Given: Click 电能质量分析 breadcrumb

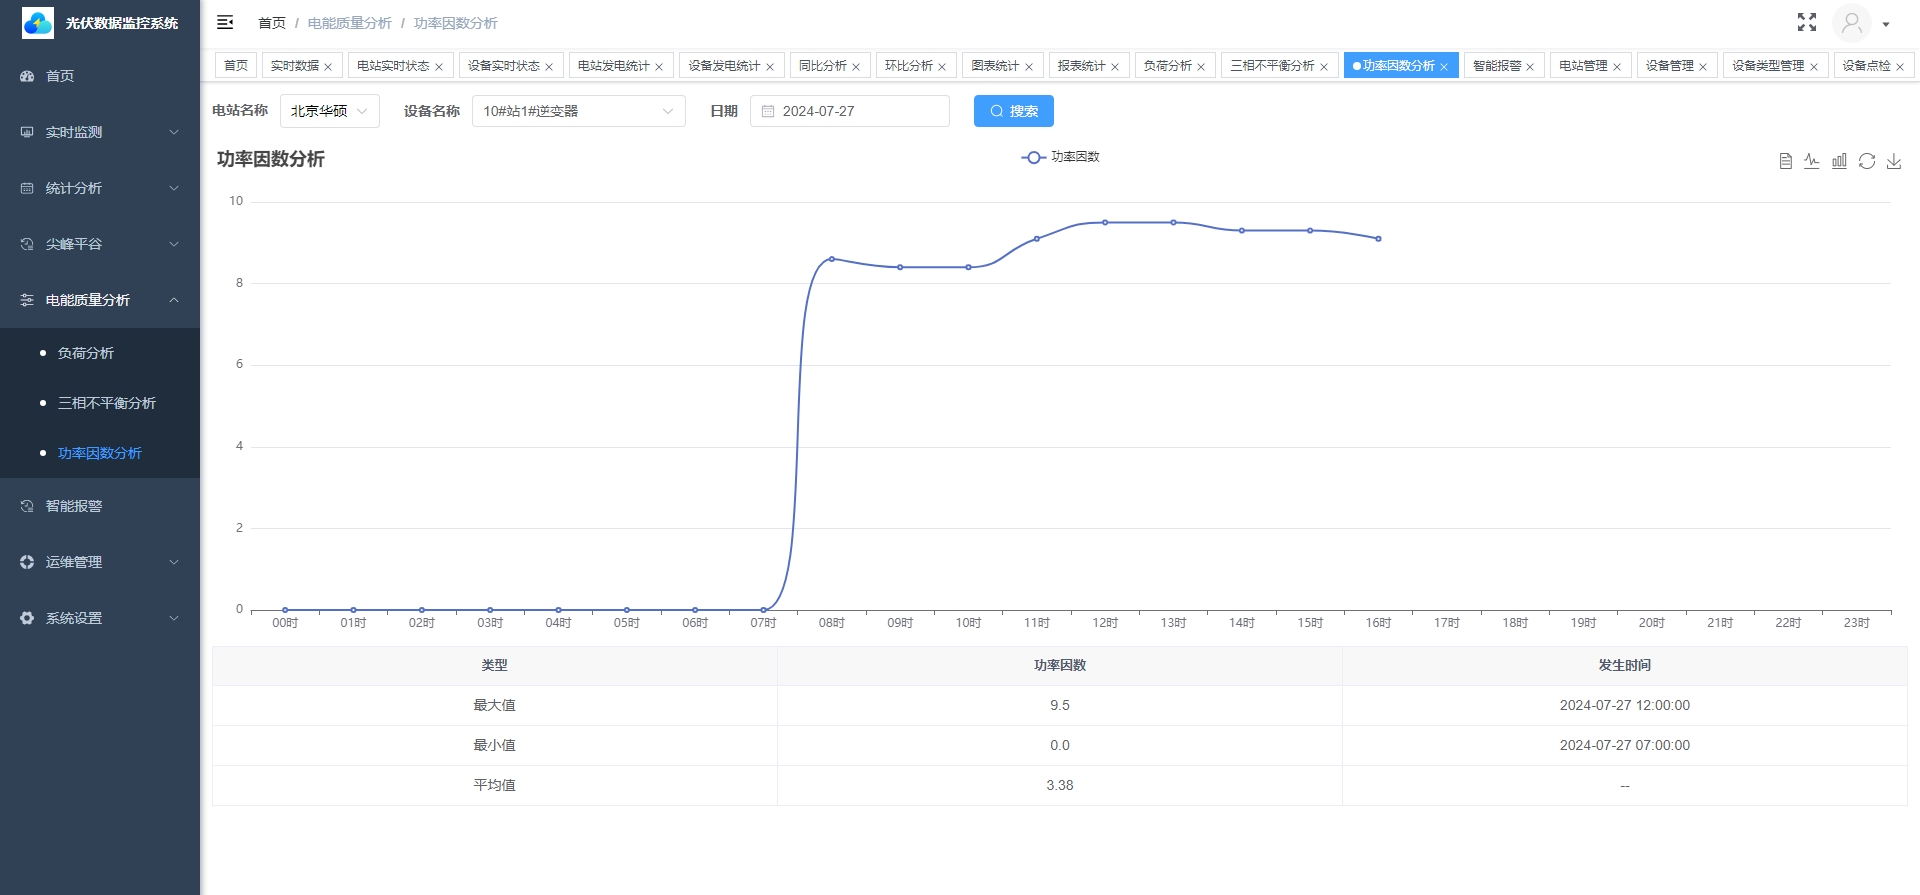Looking at the screenshot, I should [350, 23].
